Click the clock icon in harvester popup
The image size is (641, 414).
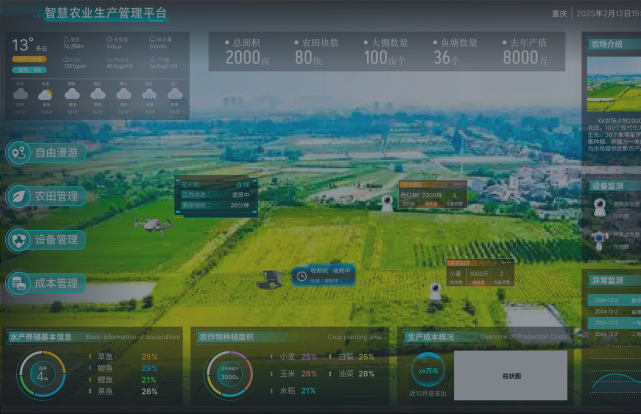pos(301,275)
